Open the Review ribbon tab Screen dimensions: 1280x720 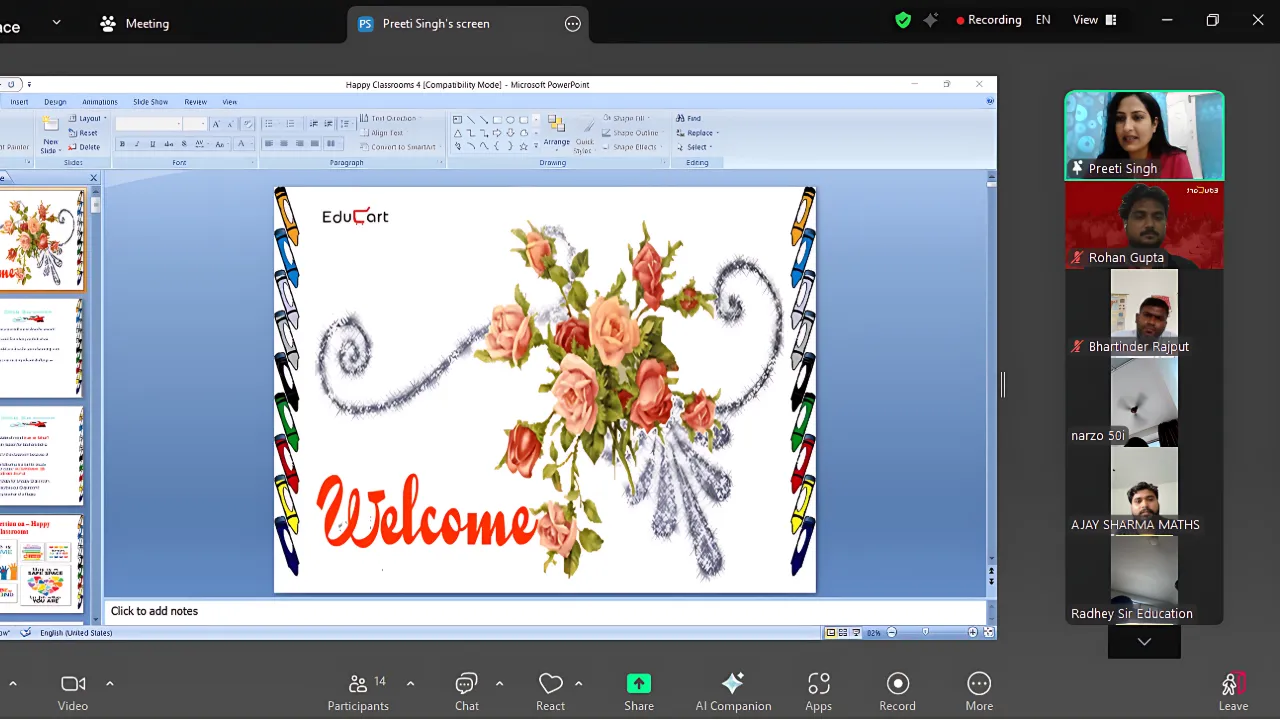(x=196, y=102)
